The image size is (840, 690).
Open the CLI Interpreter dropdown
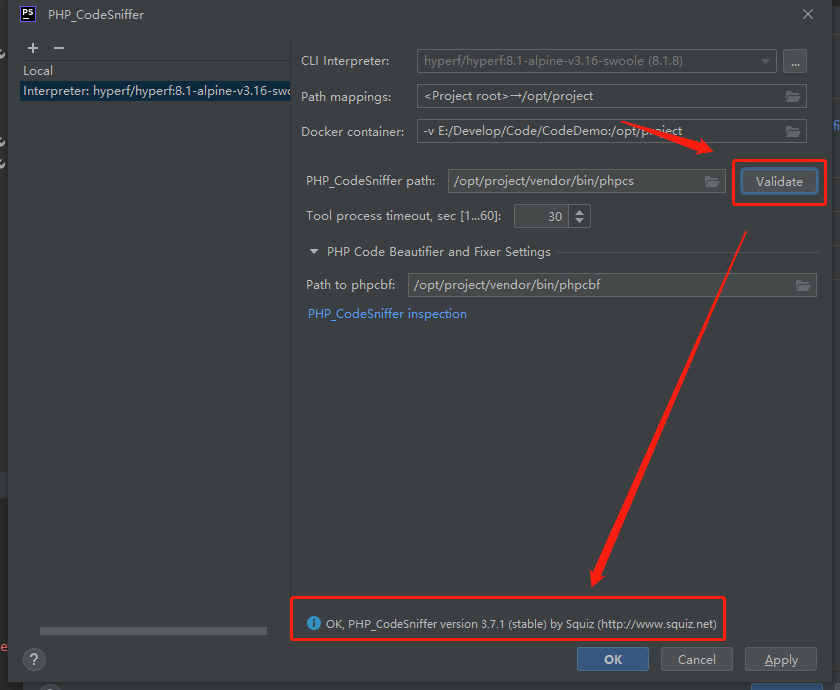coord(596,61)
